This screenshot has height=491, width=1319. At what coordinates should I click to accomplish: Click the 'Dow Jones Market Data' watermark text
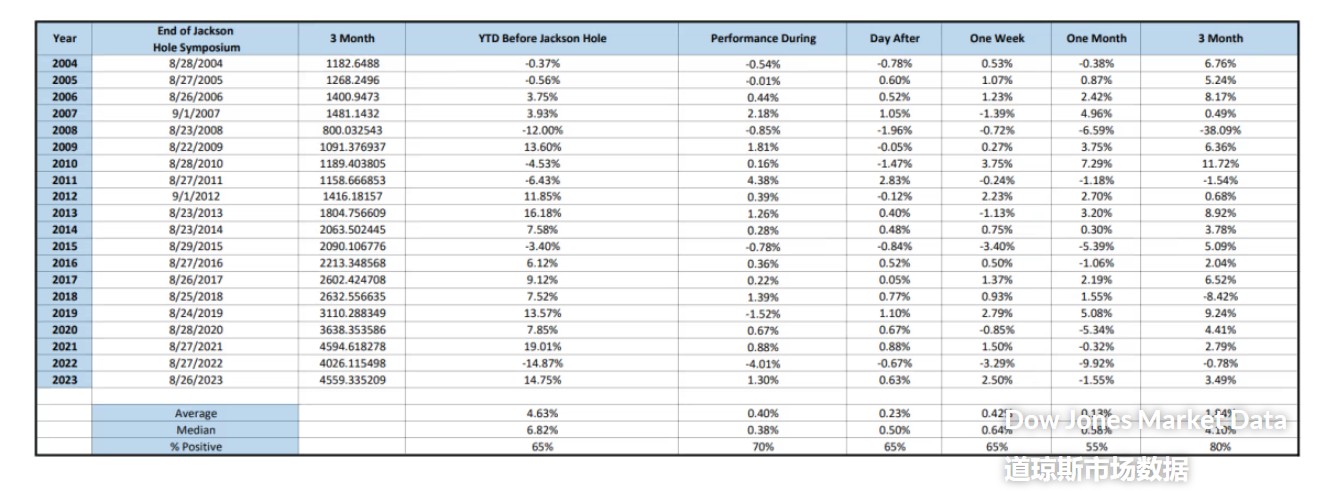tap(1146, 421)
